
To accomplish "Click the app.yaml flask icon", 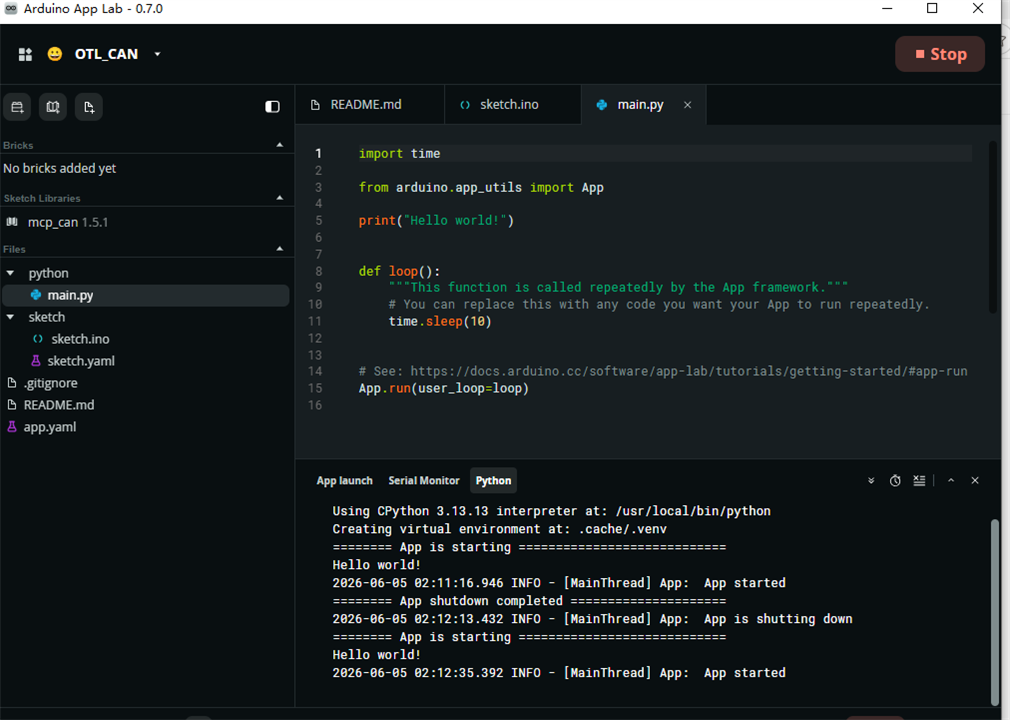I will (x=12, y=427).
